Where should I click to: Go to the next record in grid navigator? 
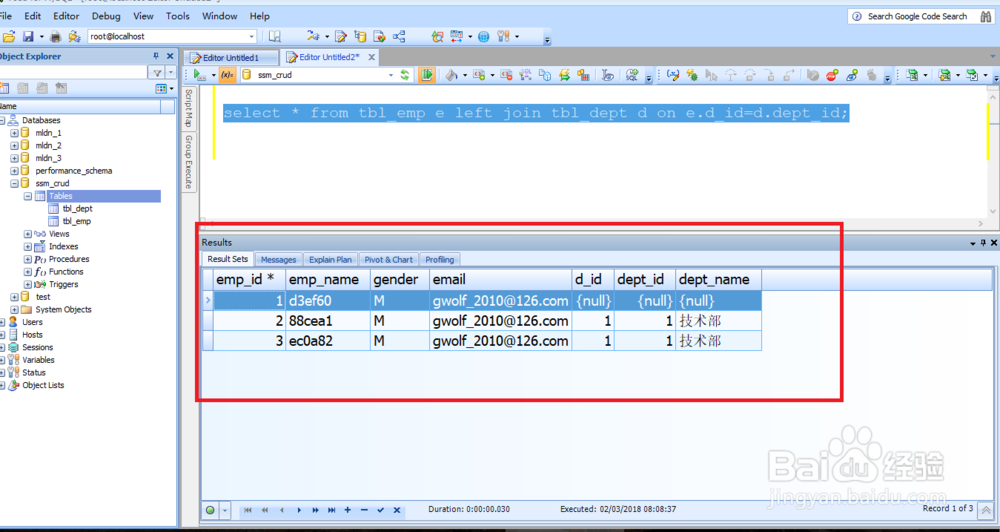(298, 510)
